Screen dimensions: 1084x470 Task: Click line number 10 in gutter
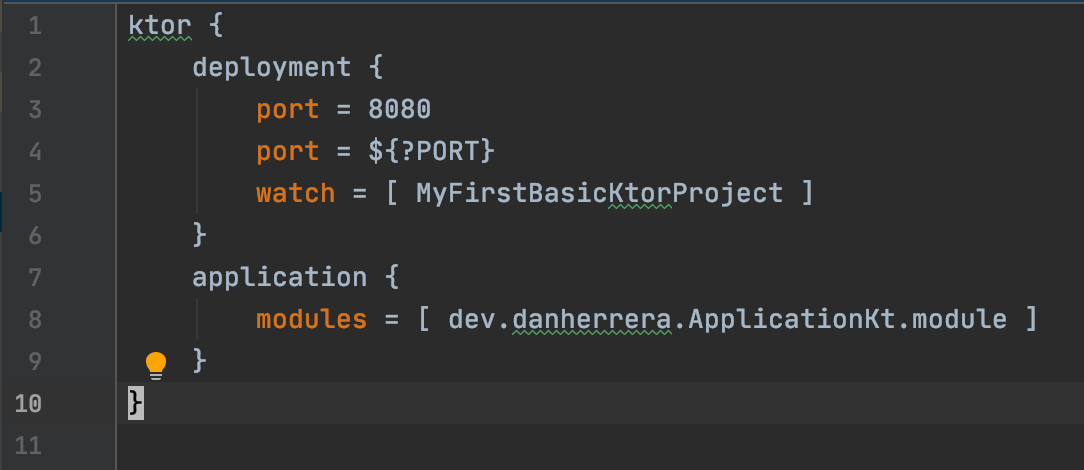click(28, 403)
